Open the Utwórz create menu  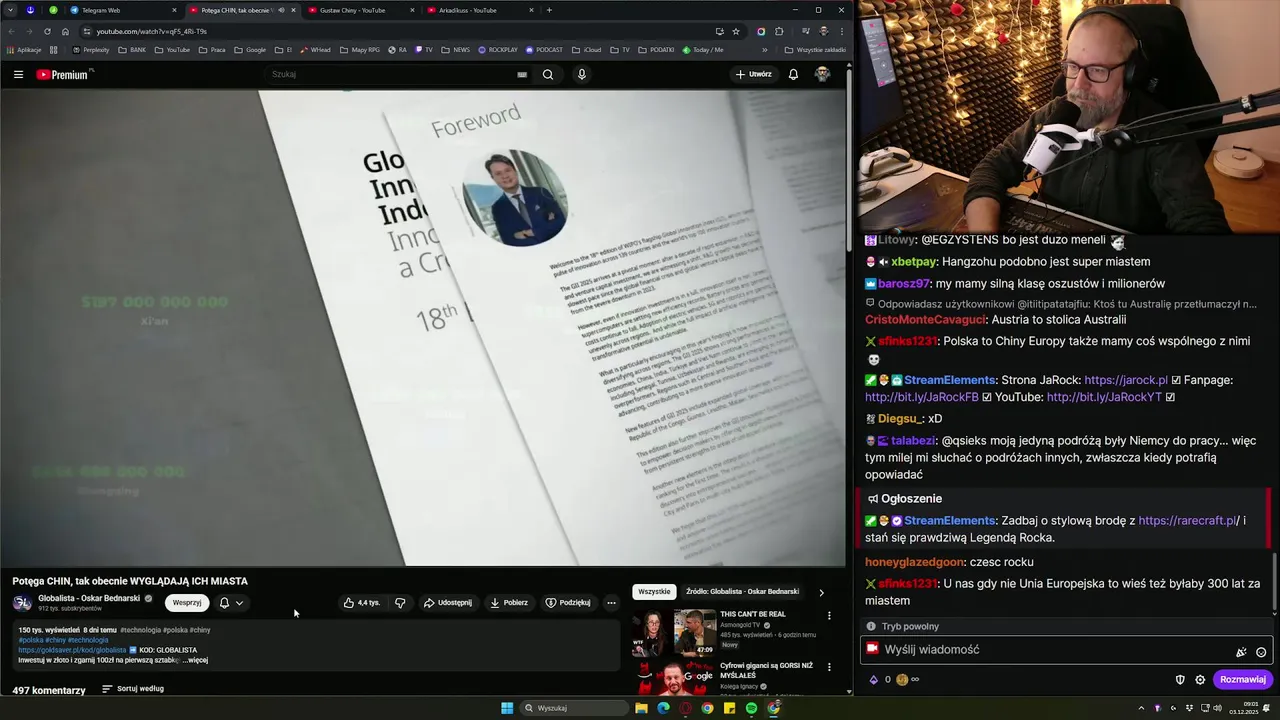pos(753,74)
